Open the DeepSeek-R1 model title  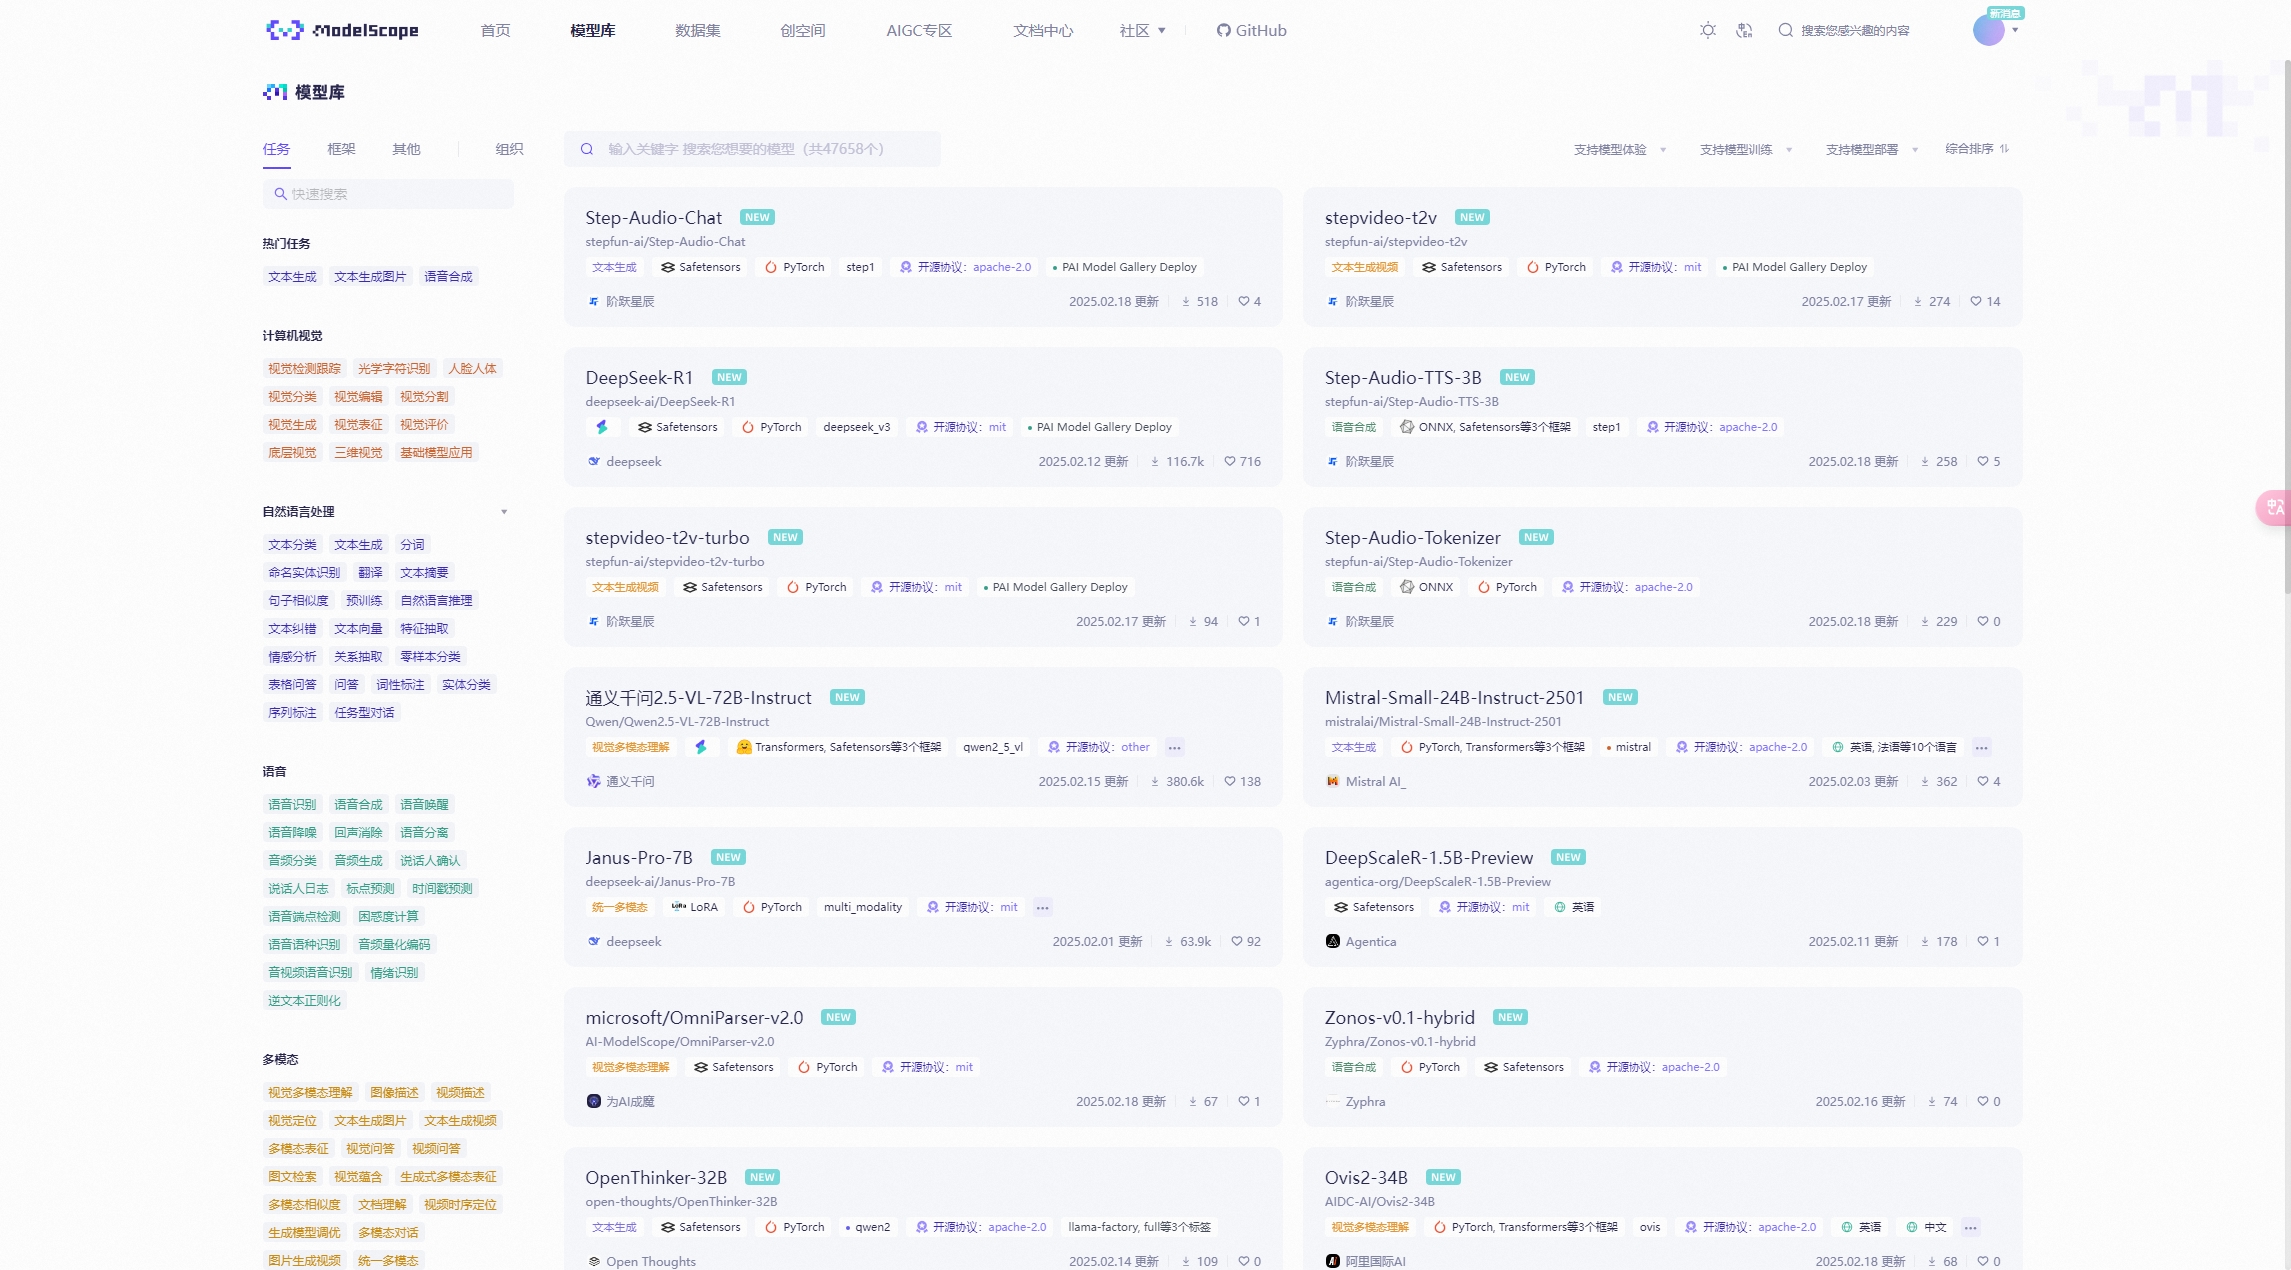639,377
